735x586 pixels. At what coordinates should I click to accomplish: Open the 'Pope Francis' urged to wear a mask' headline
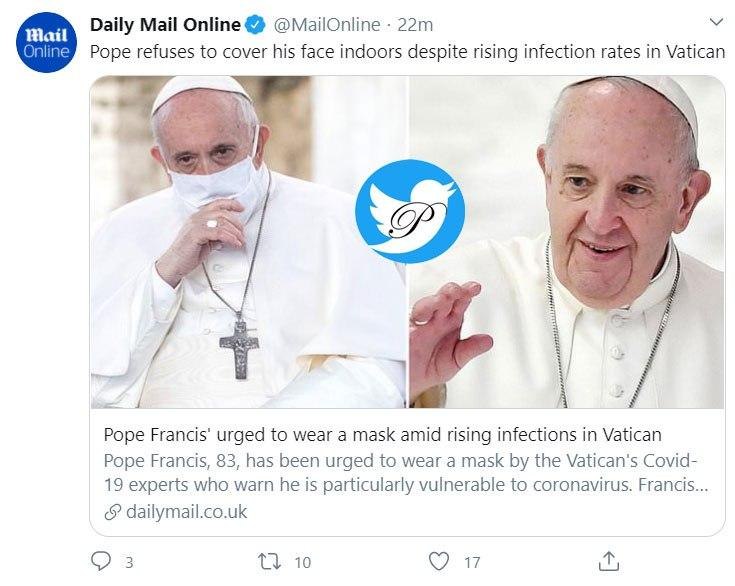tap(383, 435)
